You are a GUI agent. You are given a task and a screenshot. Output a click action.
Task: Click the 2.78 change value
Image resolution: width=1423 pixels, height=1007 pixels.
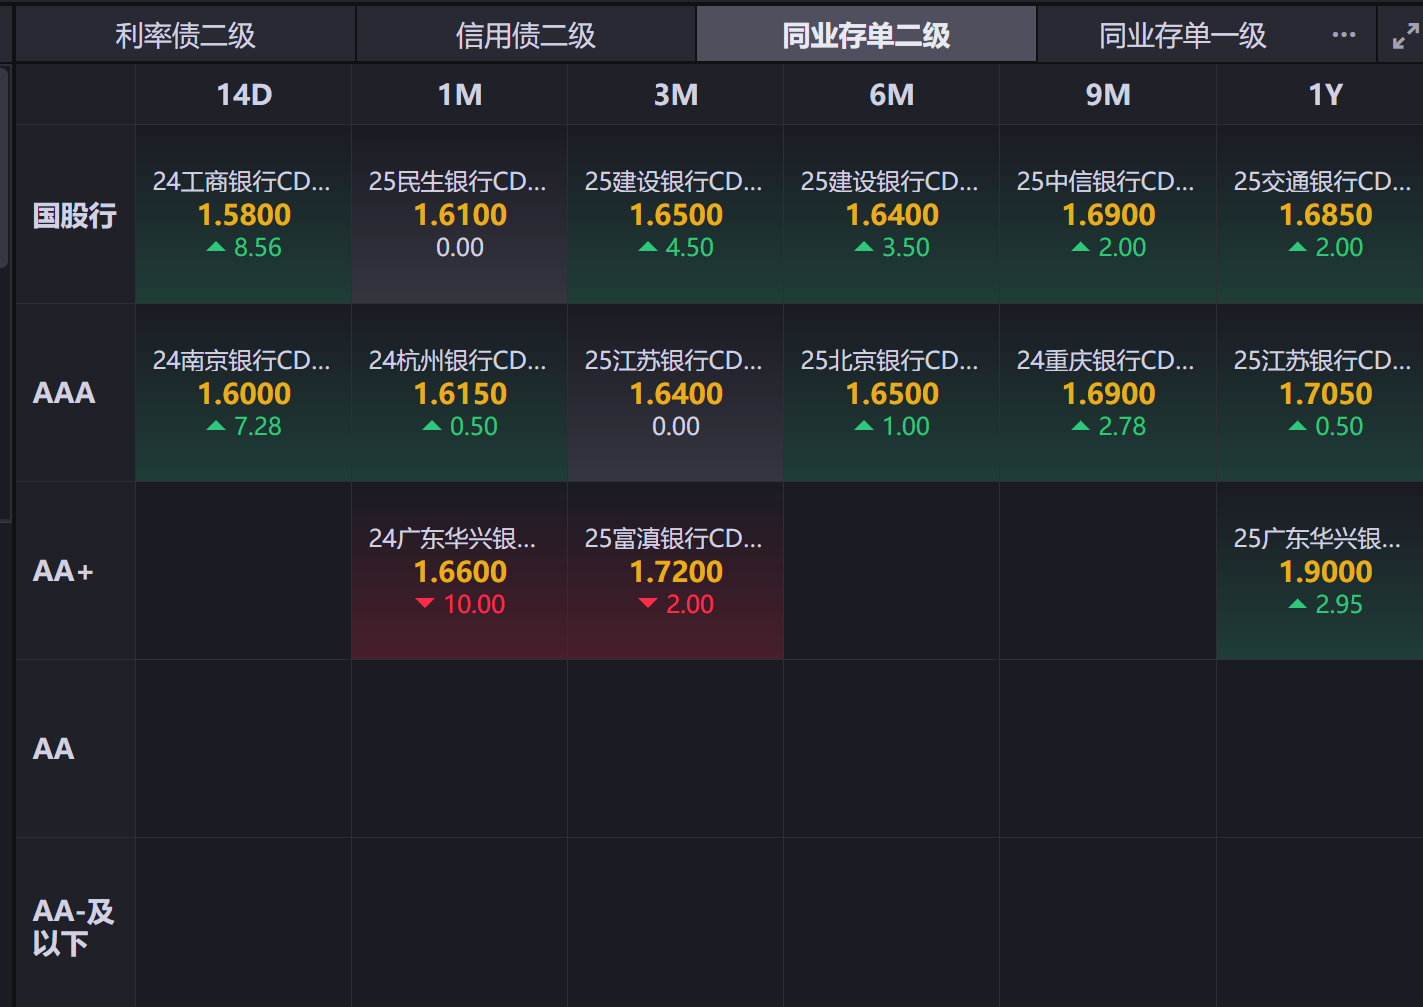[x=1122, y=427]
